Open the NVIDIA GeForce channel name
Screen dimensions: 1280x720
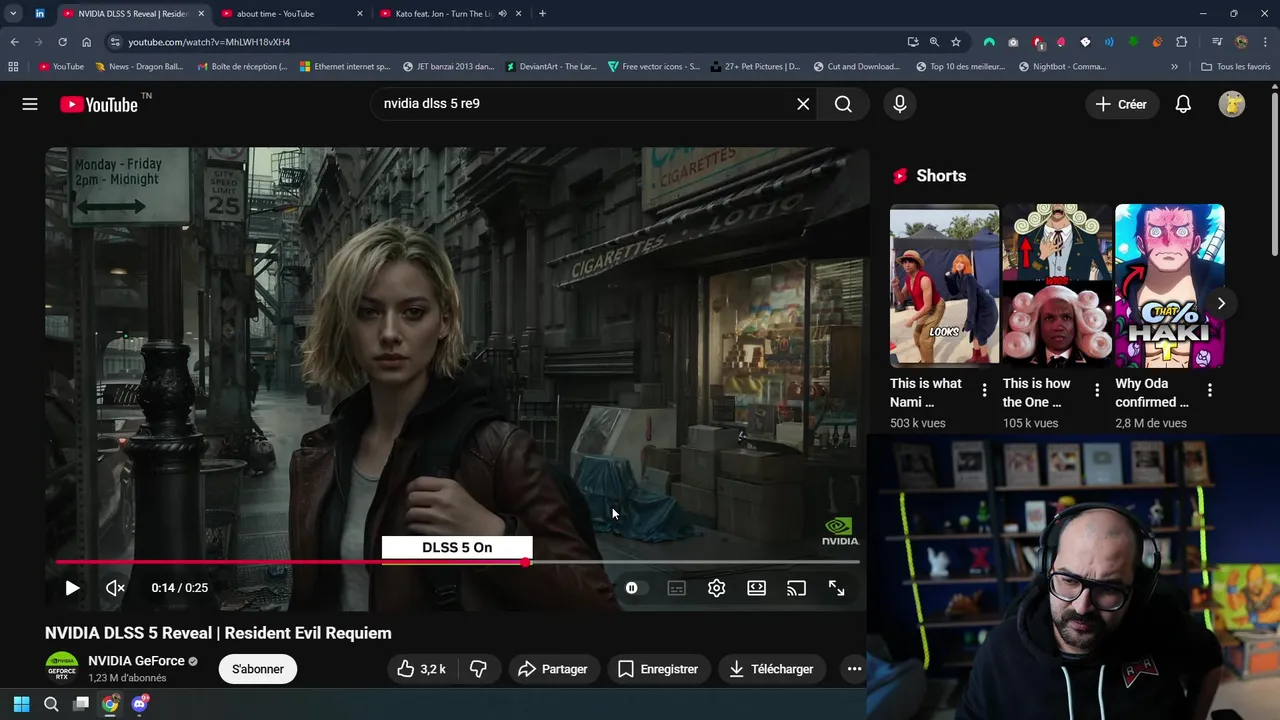[136, 661]
